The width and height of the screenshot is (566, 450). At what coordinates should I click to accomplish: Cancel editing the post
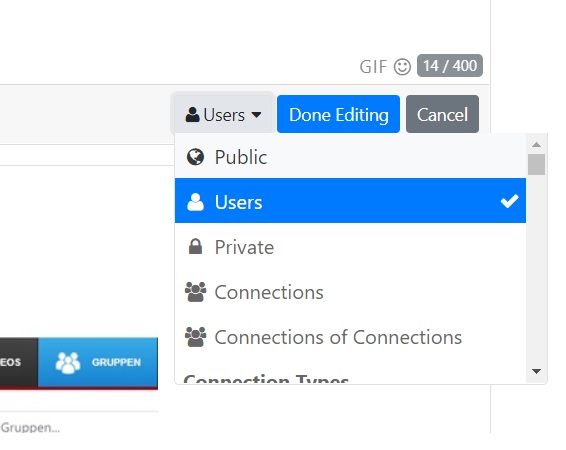[x=442, y=114]
